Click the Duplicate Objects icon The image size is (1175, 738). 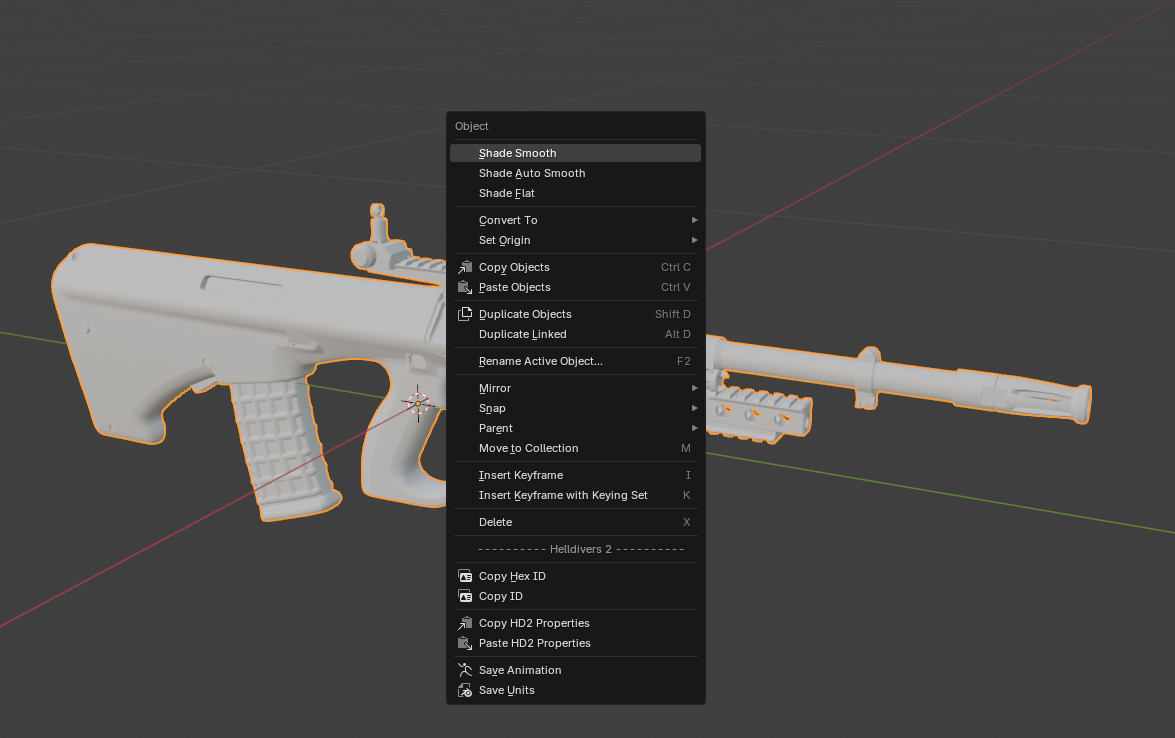[464, 314]
